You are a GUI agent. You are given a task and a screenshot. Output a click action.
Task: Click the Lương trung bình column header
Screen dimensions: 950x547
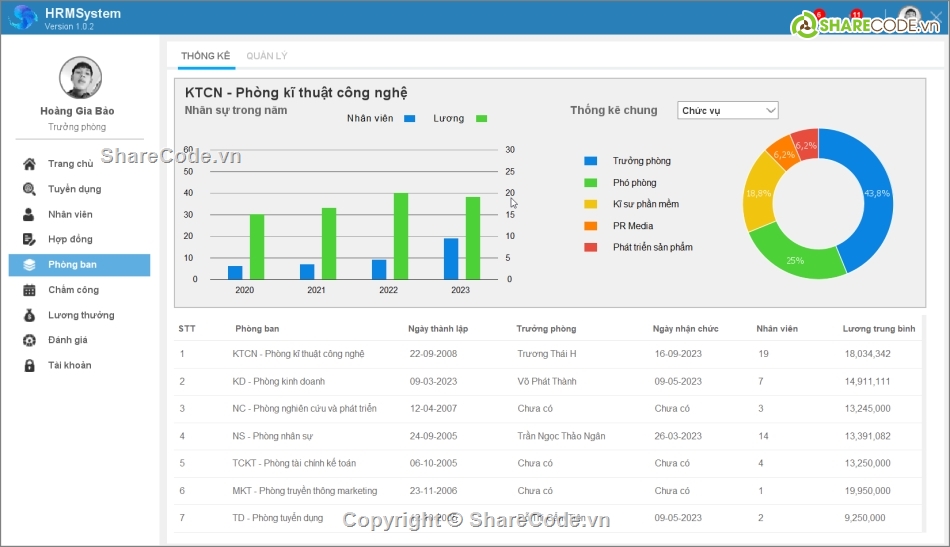(878, 329)
